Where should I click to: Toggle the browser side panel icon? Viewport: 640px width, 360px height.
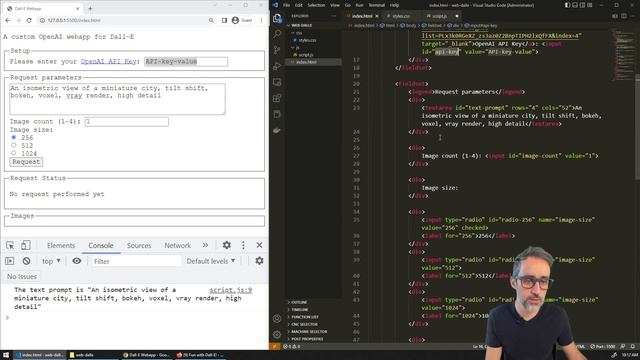(x=224, y=20)
